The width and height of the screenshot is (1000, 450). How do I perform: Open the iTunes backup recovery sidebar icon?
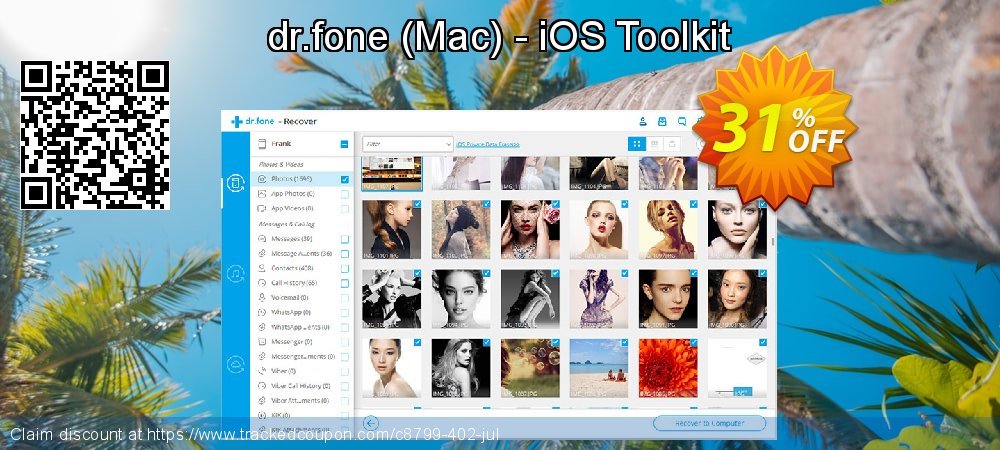(235, 274)
